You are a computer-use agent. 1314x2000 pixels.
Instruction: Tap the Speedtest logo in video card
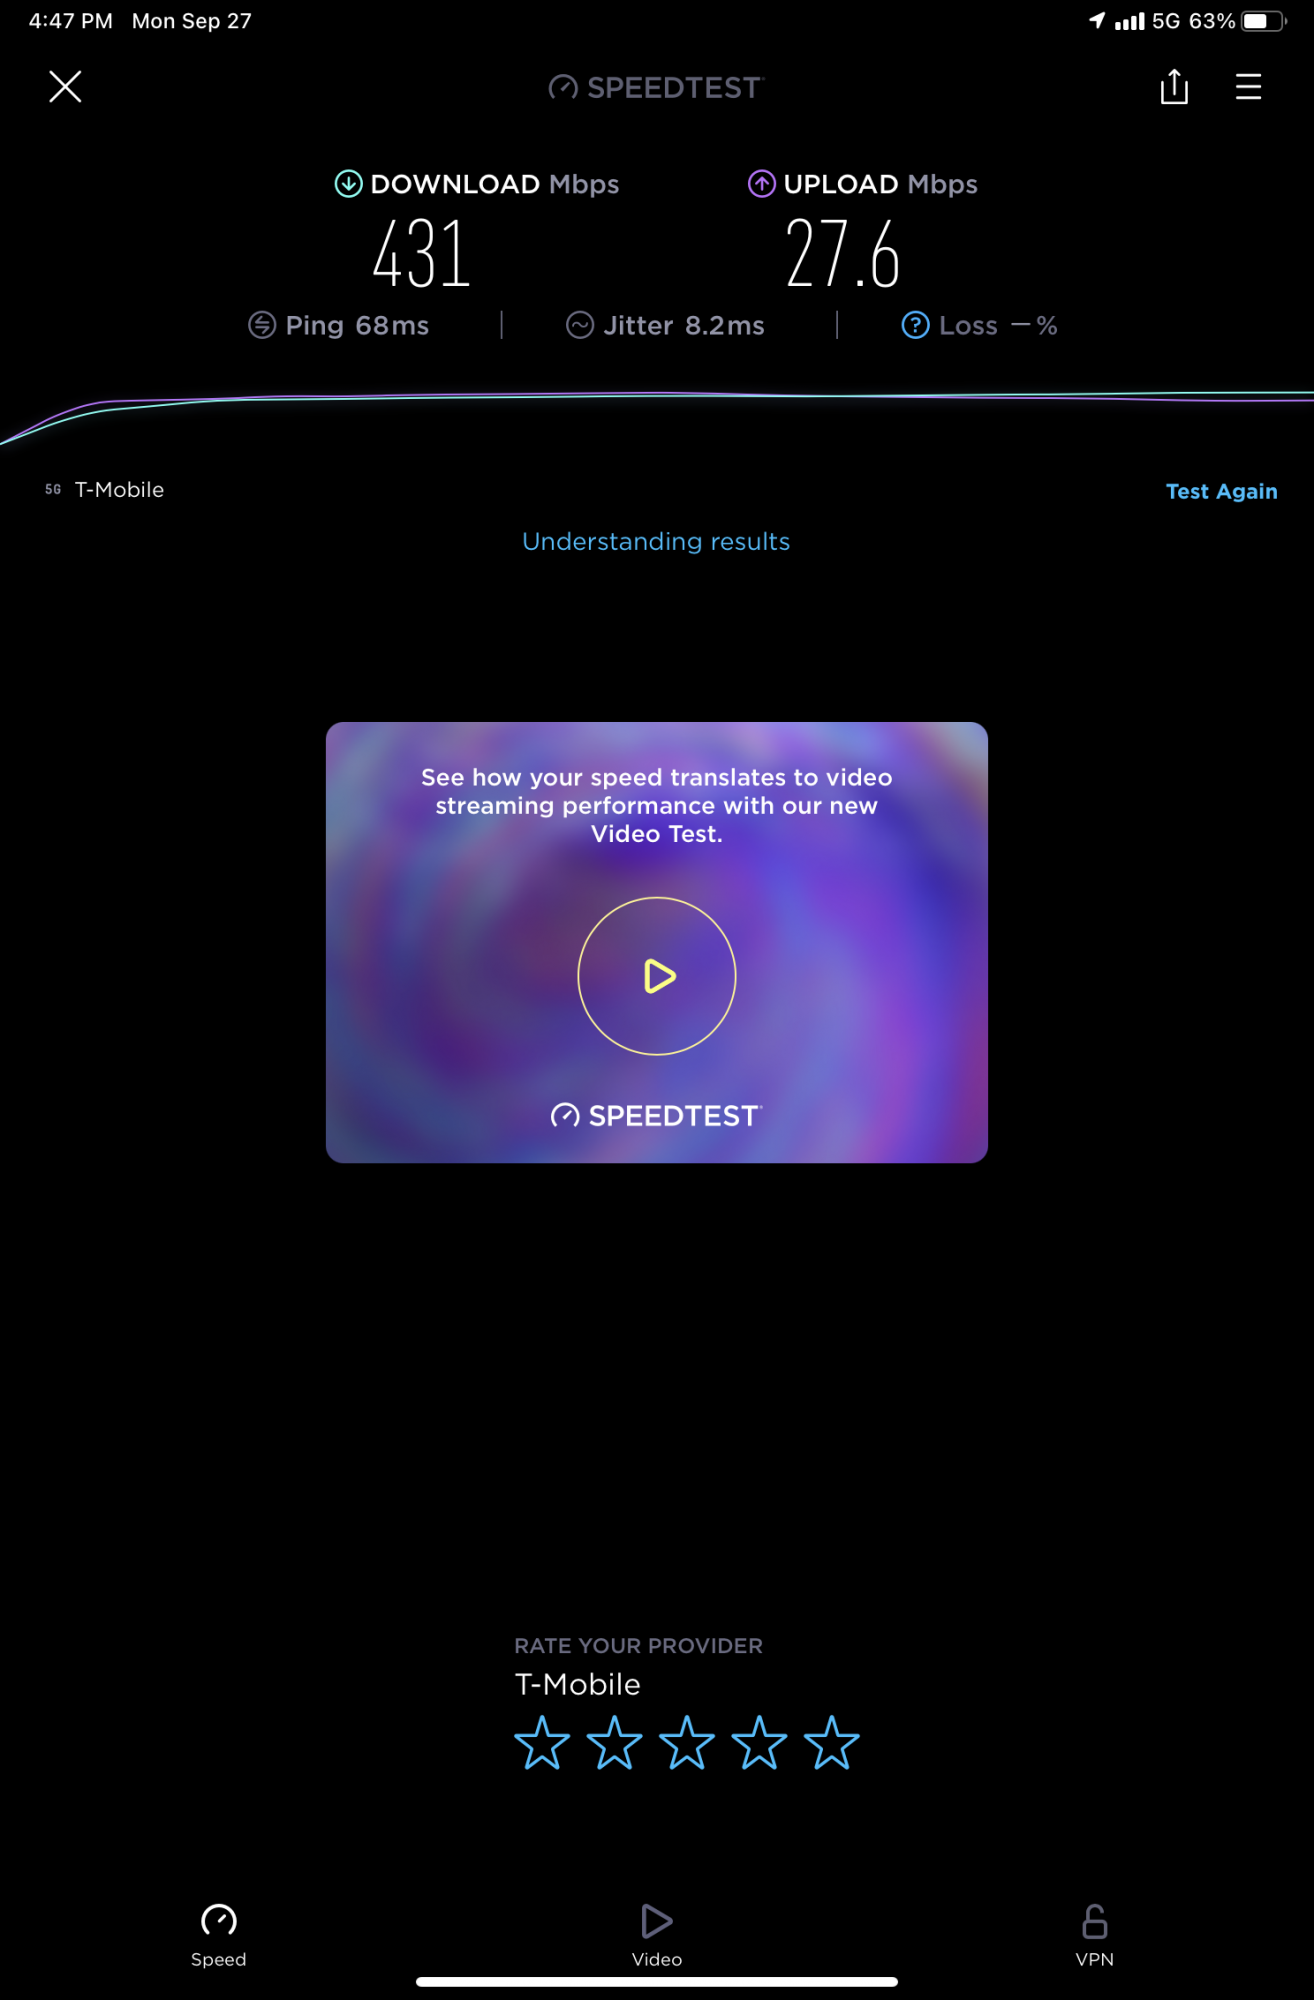(x=657, y=1116)
